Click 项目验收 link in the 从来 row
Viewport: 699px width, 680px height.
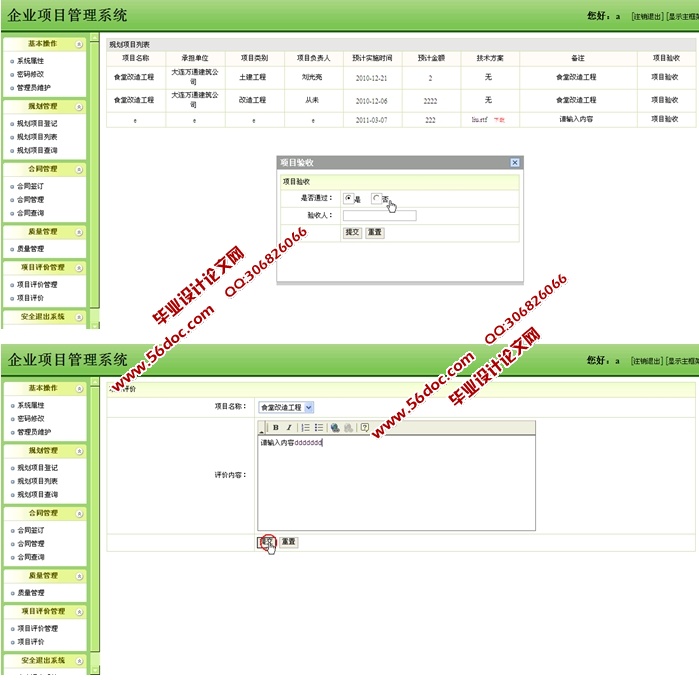pyautogui.click(x=665, y=100)
